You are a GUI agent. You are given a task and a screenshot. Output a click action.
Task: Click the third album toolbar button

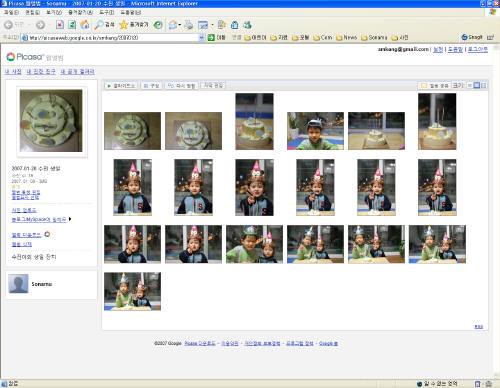[182, 86]
